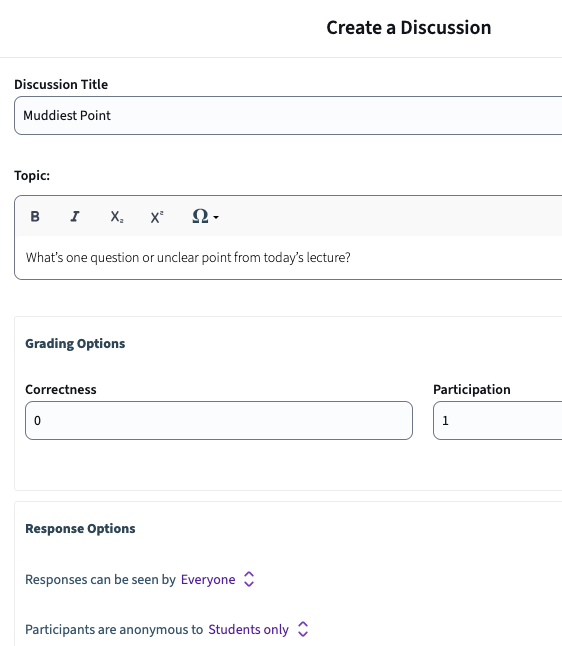The height and width of the screenshot is (646, 562).
Task: Click the Participation points field
Action: 497,420
